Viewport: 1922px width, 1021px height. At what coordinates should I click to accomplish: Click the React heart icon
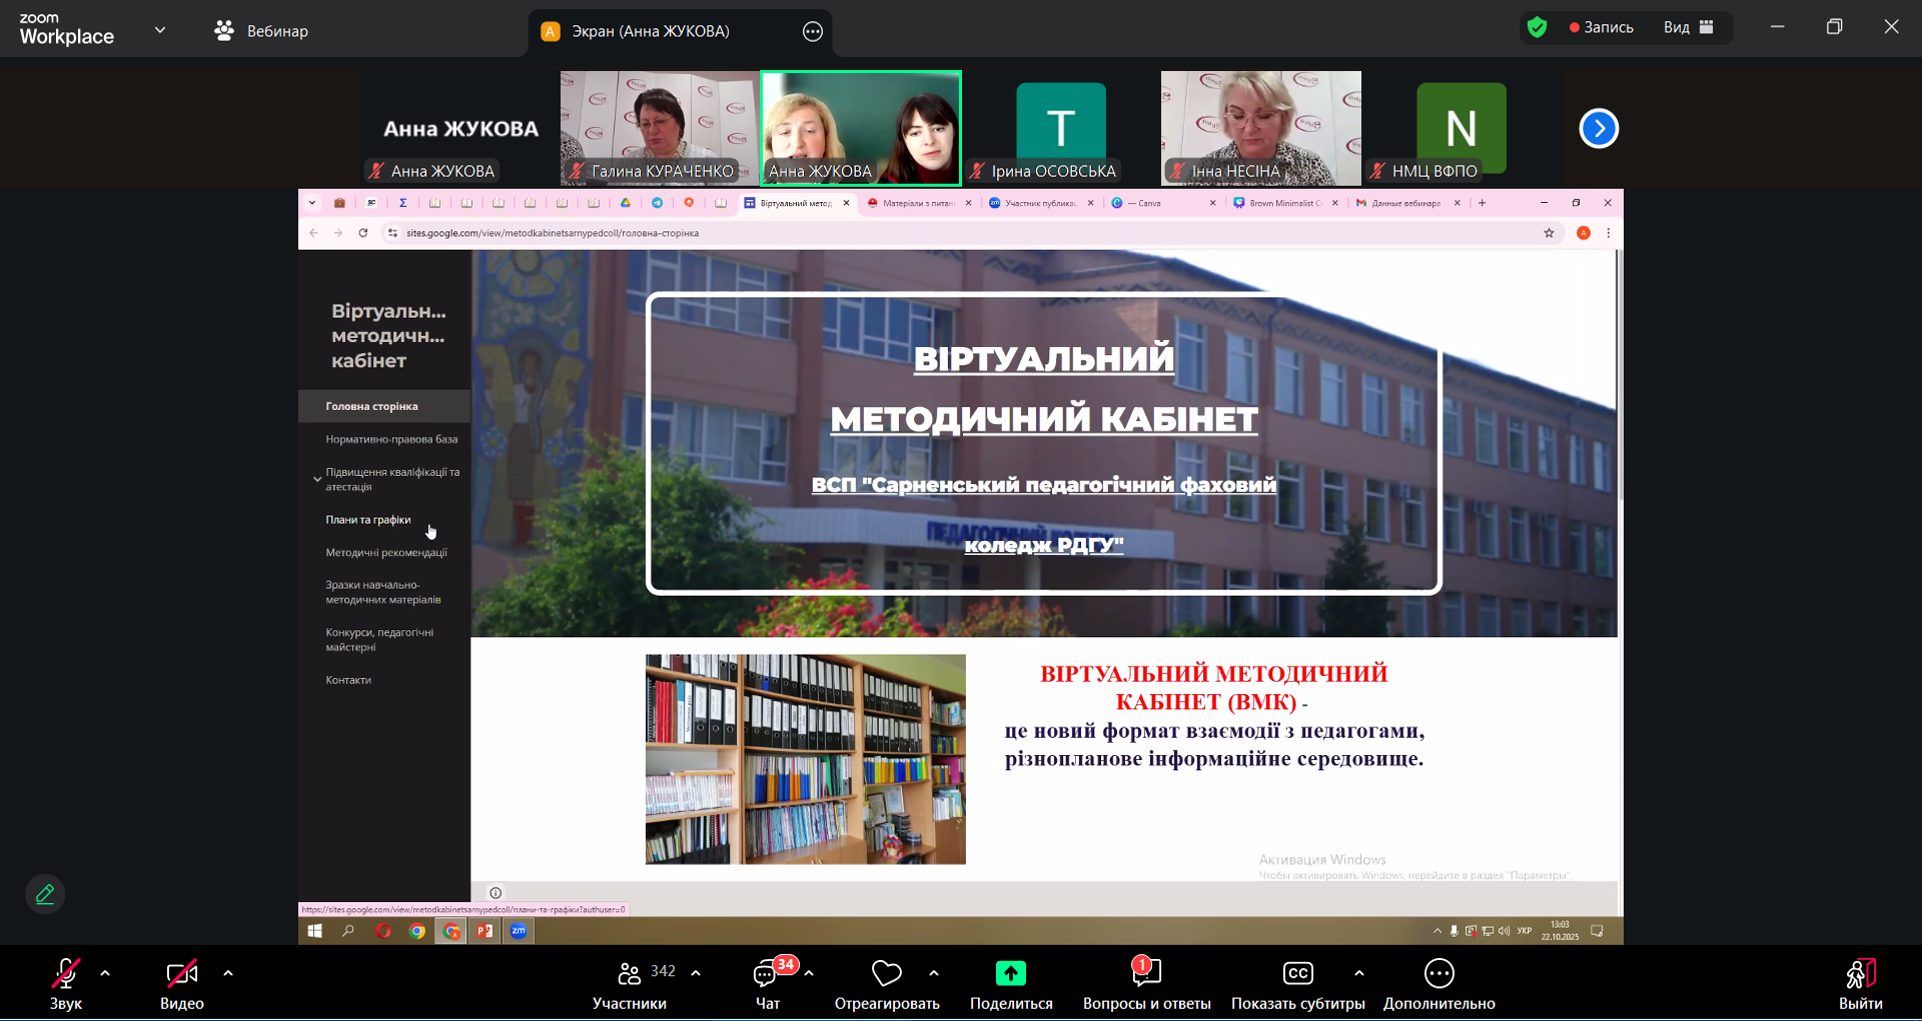[886, 974]
